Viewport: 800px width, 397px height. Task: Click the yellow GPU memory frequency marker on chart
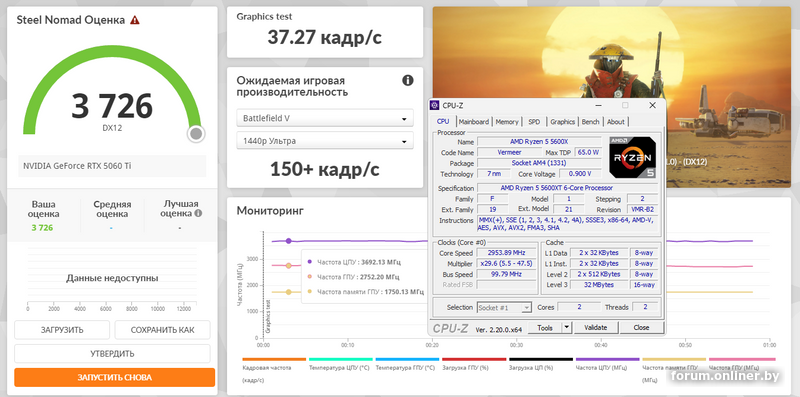click(x=289, y=292)
